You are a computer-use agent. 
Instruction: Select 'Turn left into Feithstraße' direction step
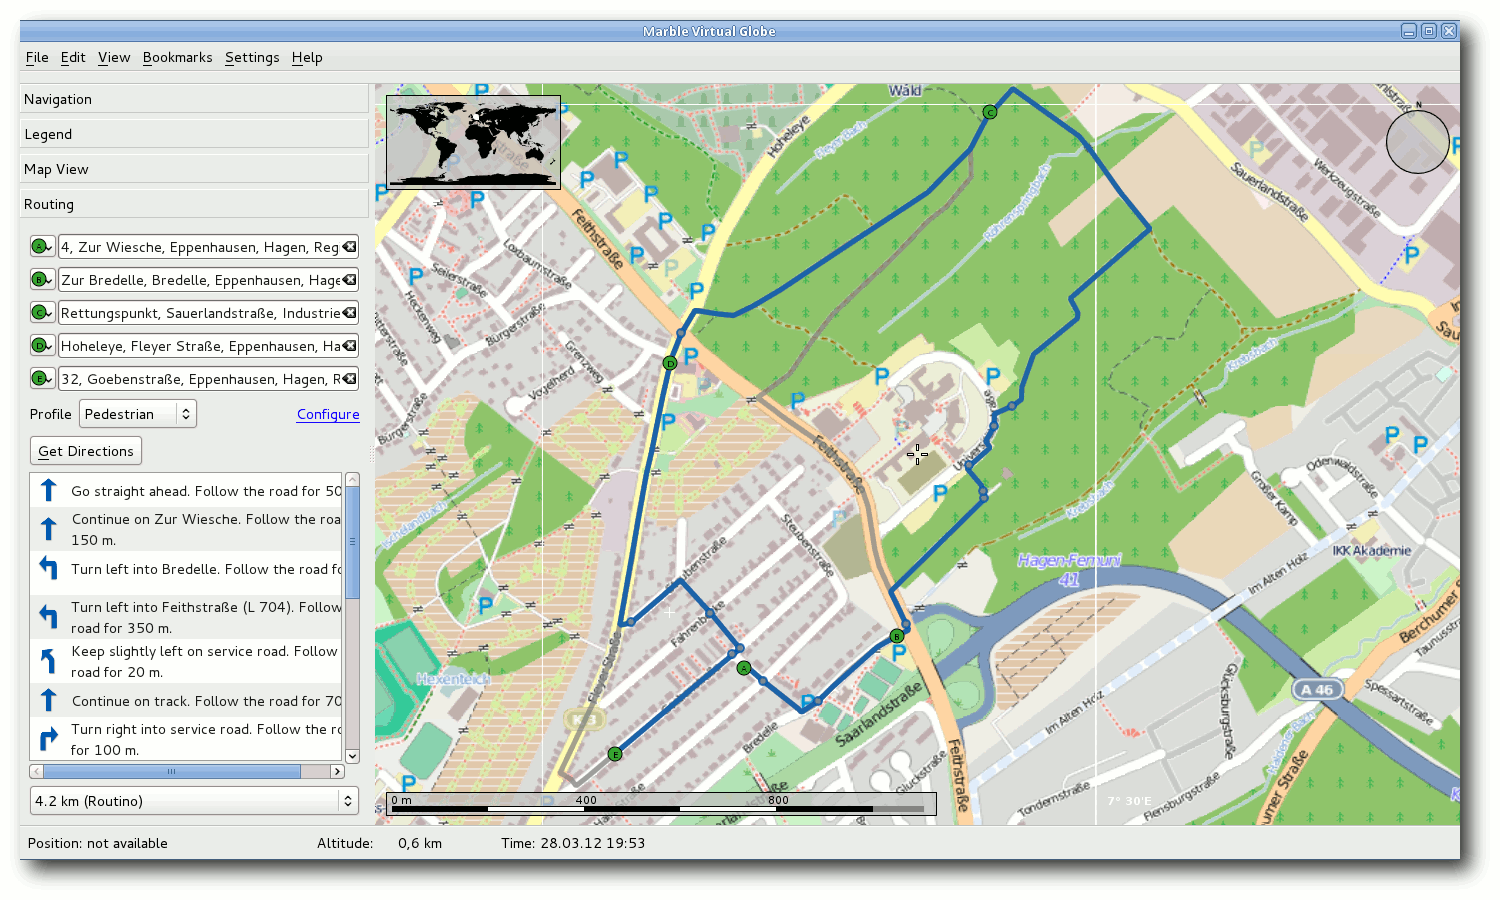(x=187, y=617)
